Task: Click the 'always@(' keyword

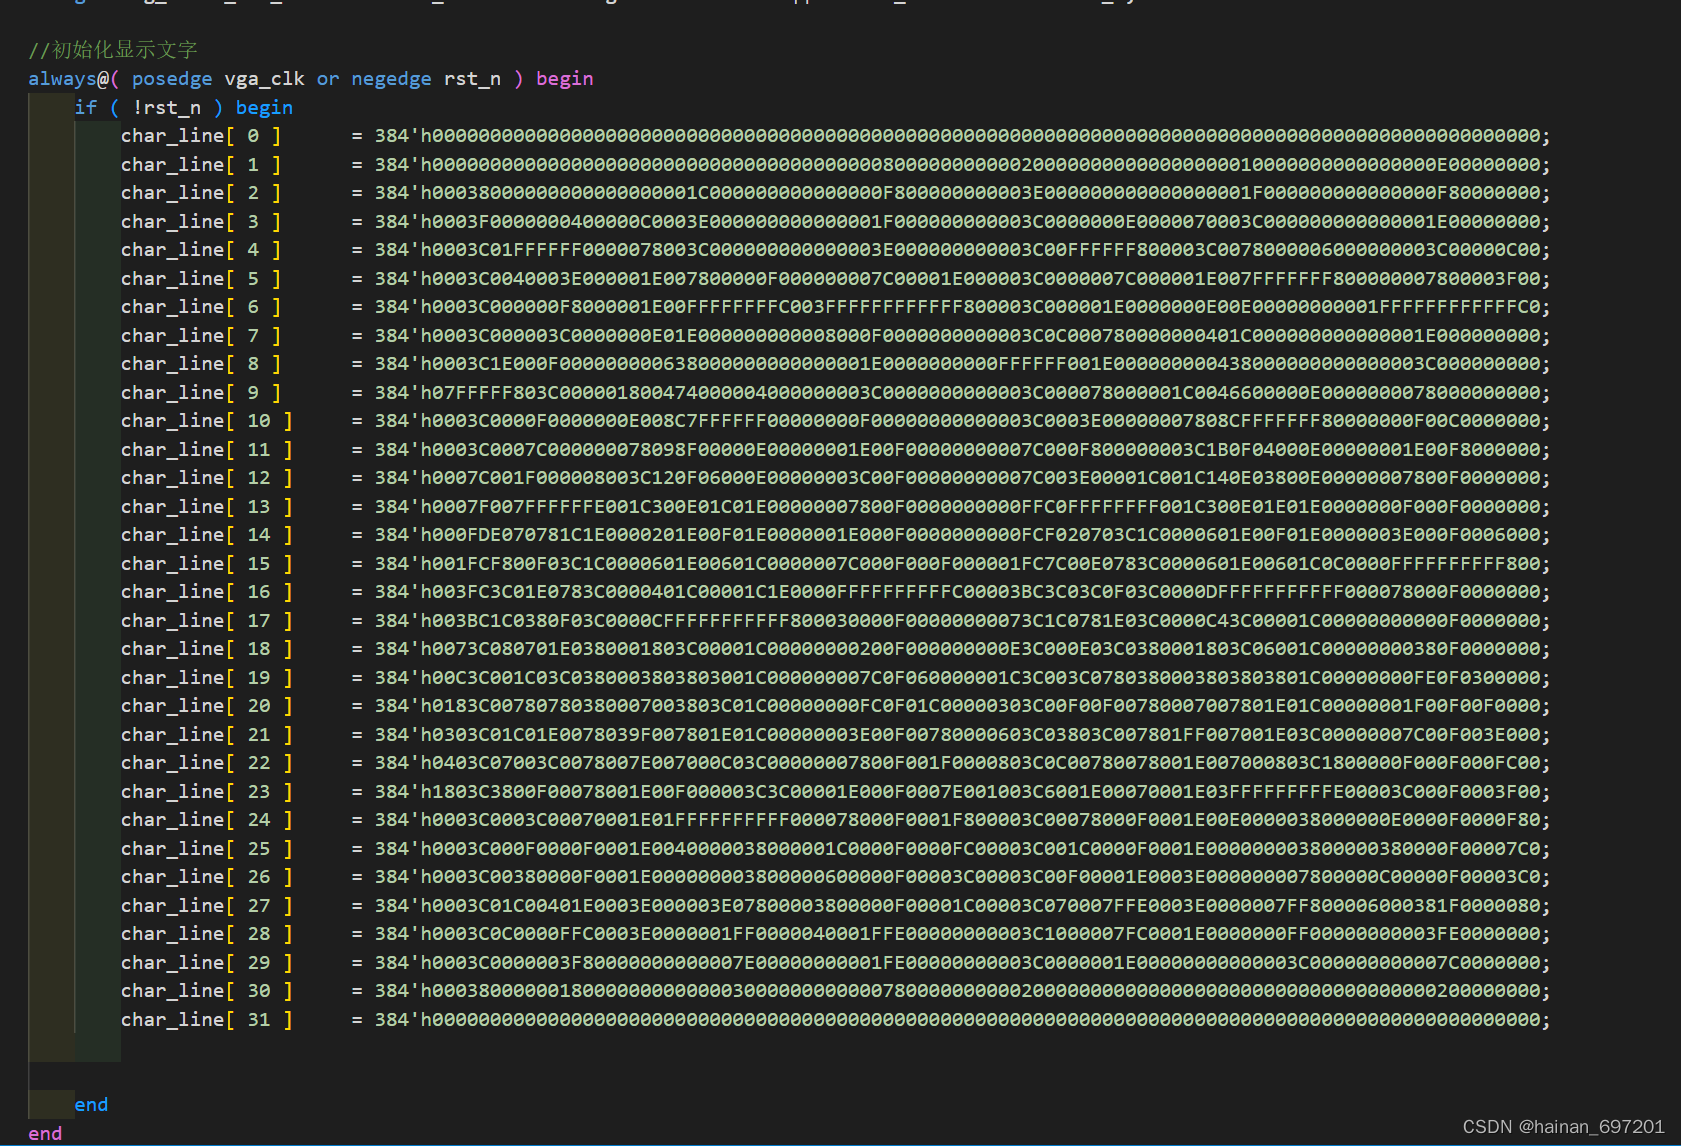Action: click(x=74, y=79)
